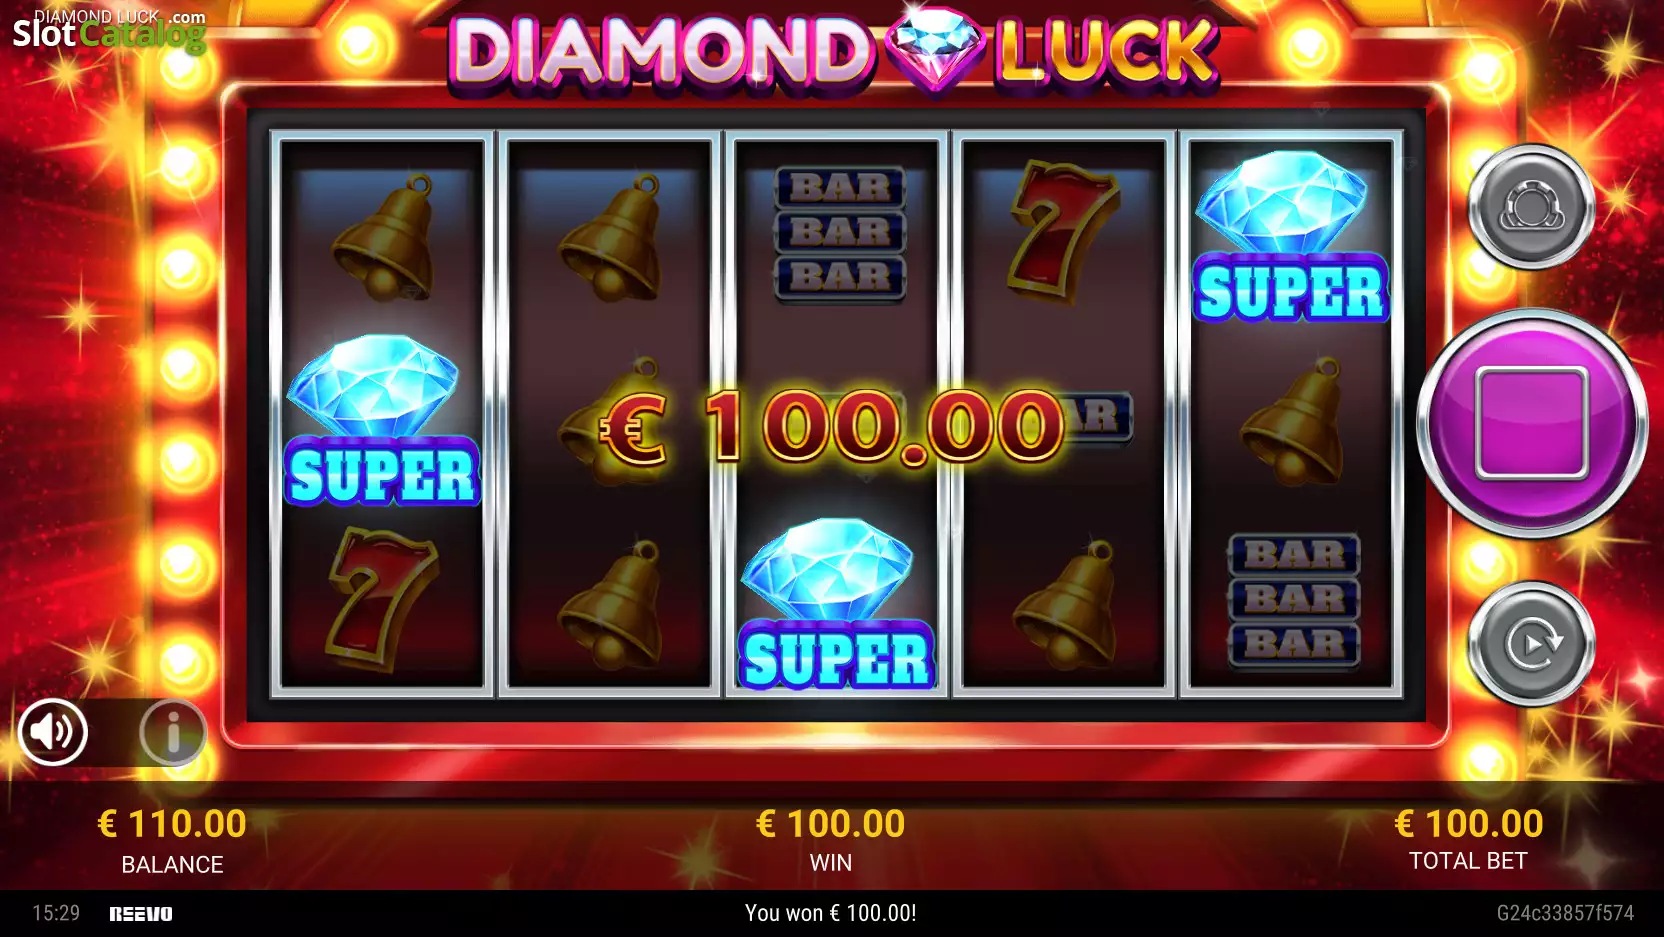This screenshot has height=937, width=1664.
Task: Open the game info icon
Action: coord(173,732)
